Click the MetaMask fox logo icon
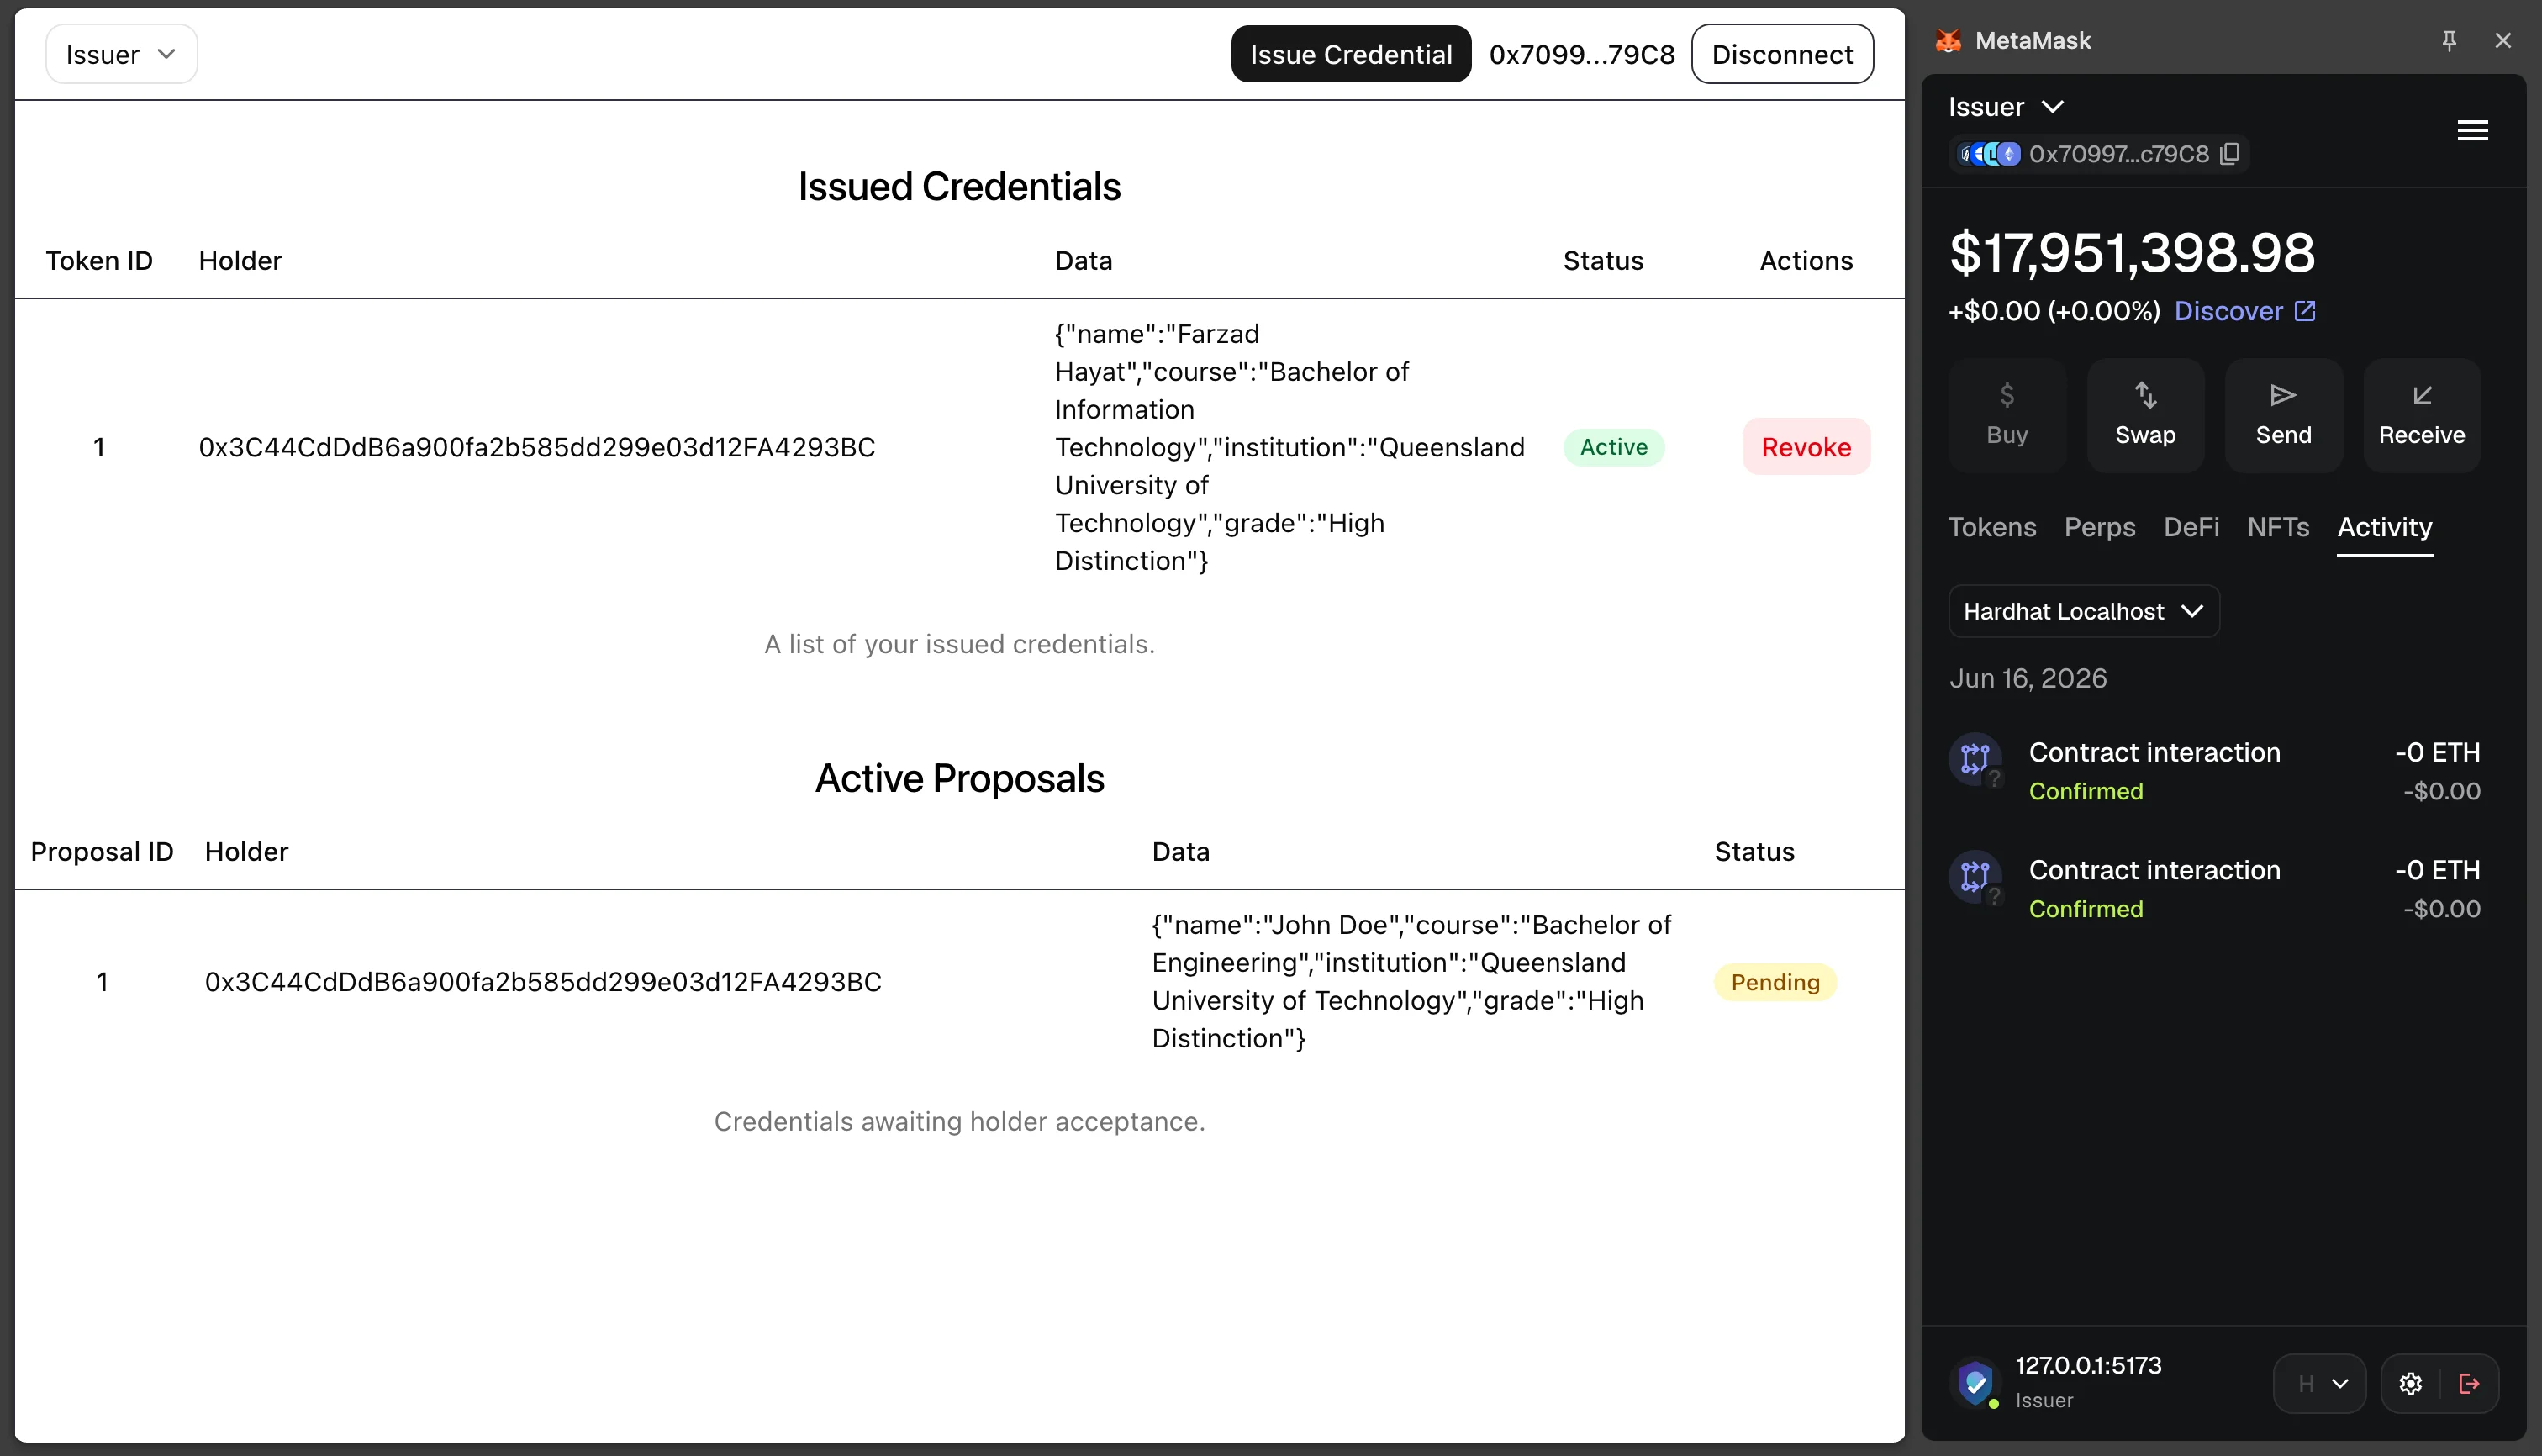The width and height of the screenshot is (2542, 1456). [1948, 41]
